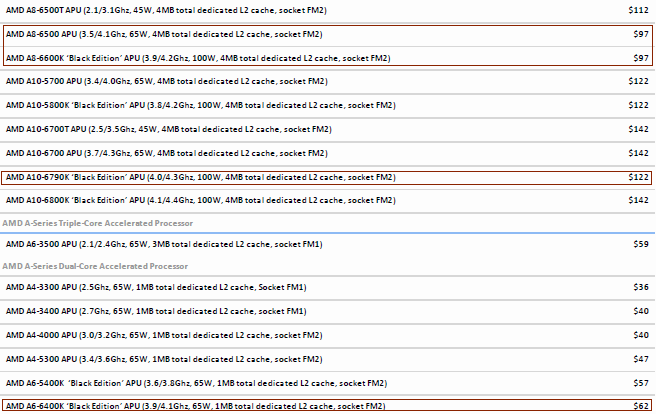Select the AMD A4-3400 APU row
This screenshot has width=656, height=414.
pyautogui.click(x=156, y=311)
